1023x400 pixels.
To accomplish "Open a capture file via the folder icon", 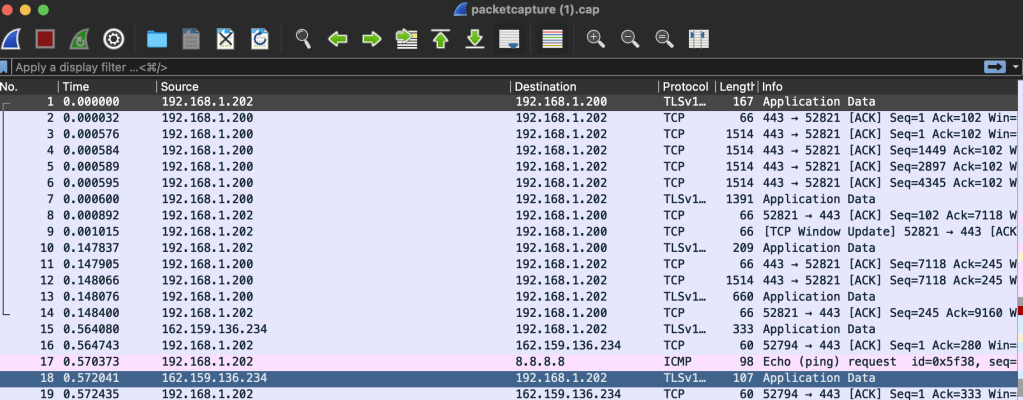I will point(157,39).
